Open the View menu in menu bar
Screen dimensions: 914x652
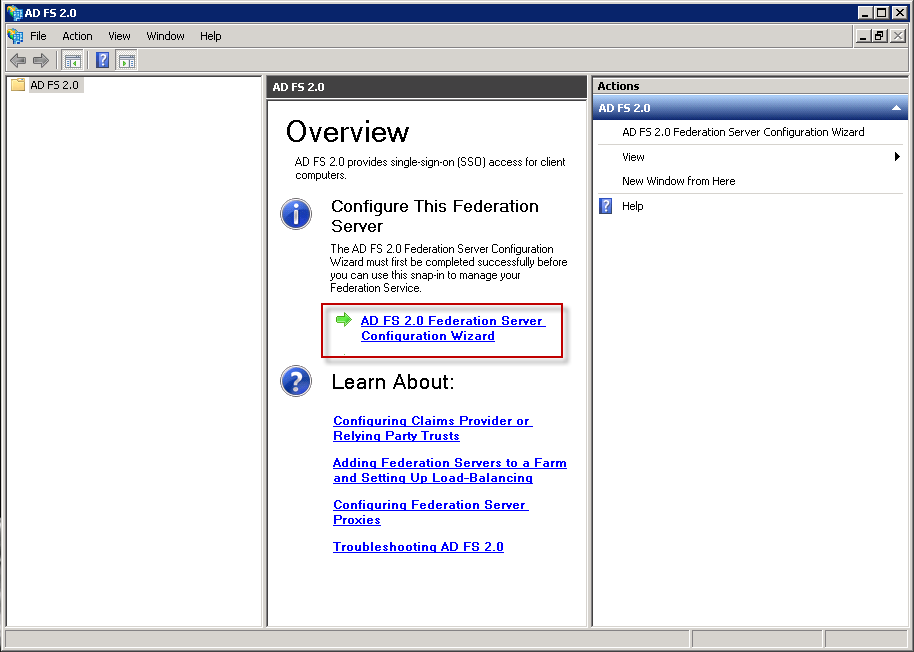(x=119, y=36)
